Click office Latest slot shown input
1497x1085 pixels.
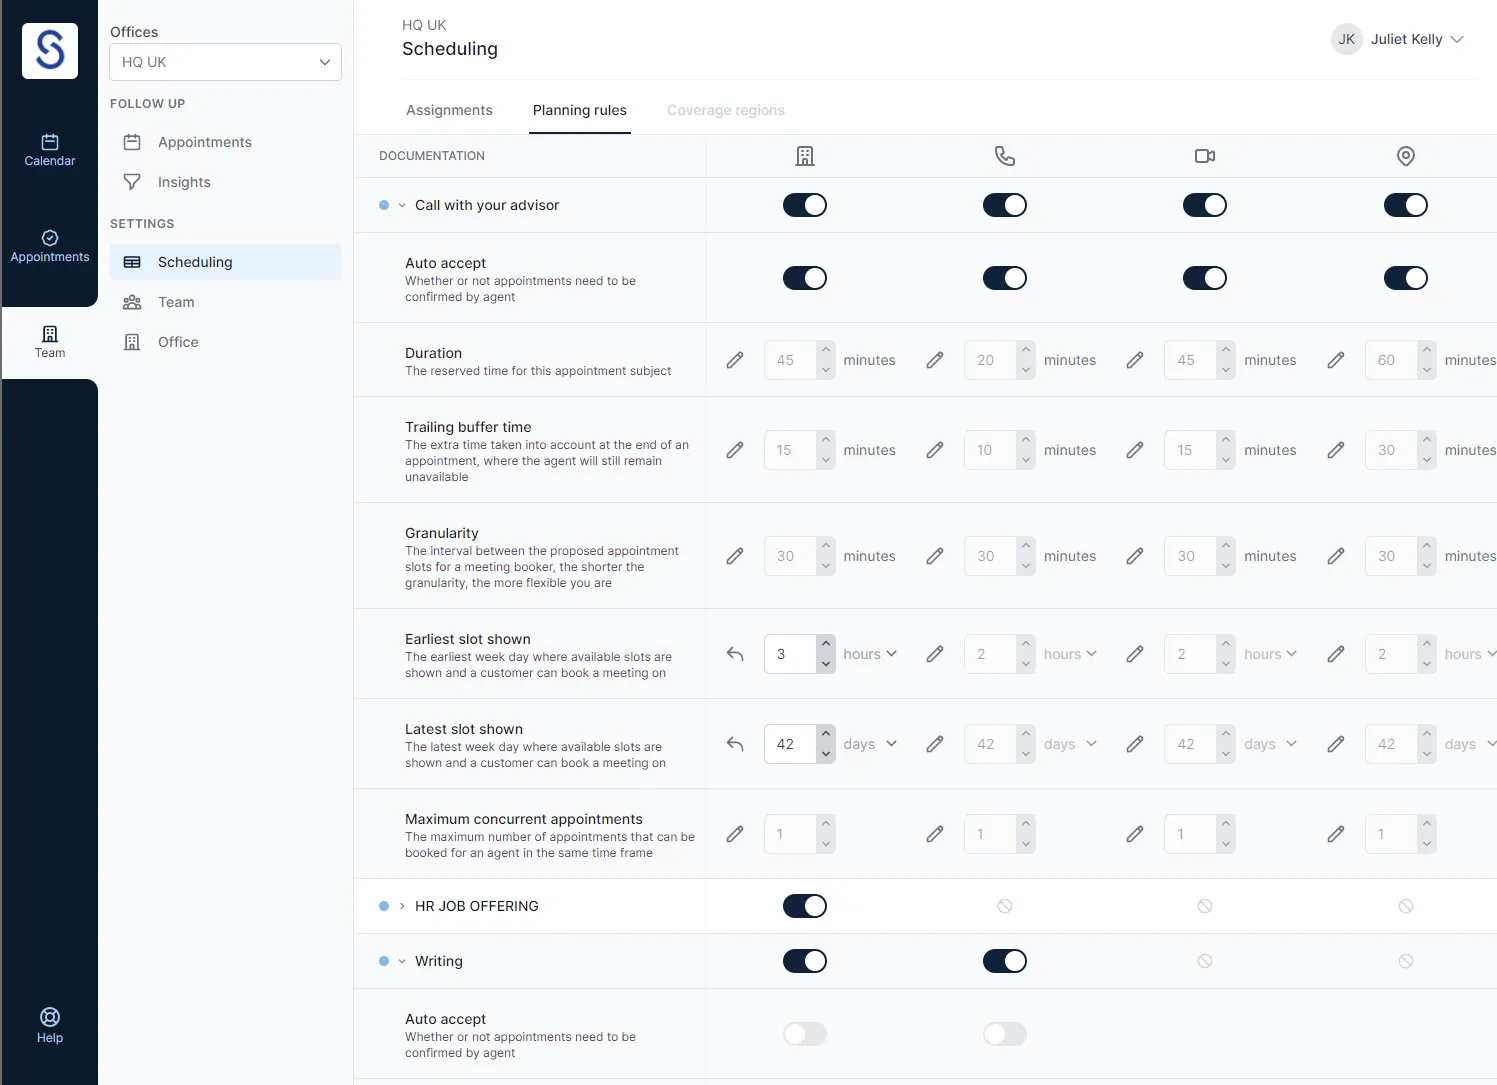click(790, 744)
